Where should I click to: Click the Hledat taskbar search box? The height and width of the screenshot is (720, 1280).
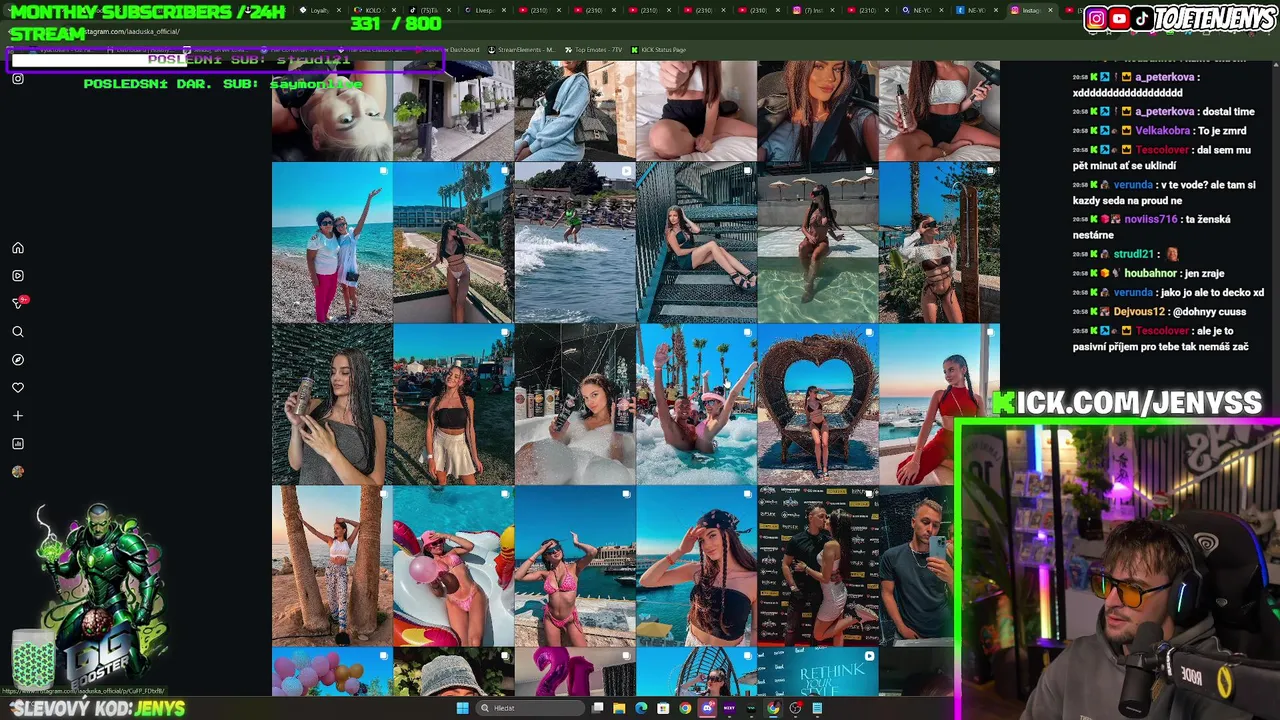tap(528, 708)
